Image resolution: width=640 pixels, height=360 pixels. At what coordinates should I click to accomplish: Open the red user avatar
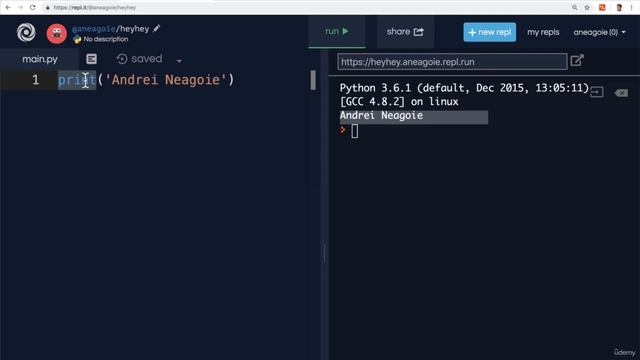(56, 33)
